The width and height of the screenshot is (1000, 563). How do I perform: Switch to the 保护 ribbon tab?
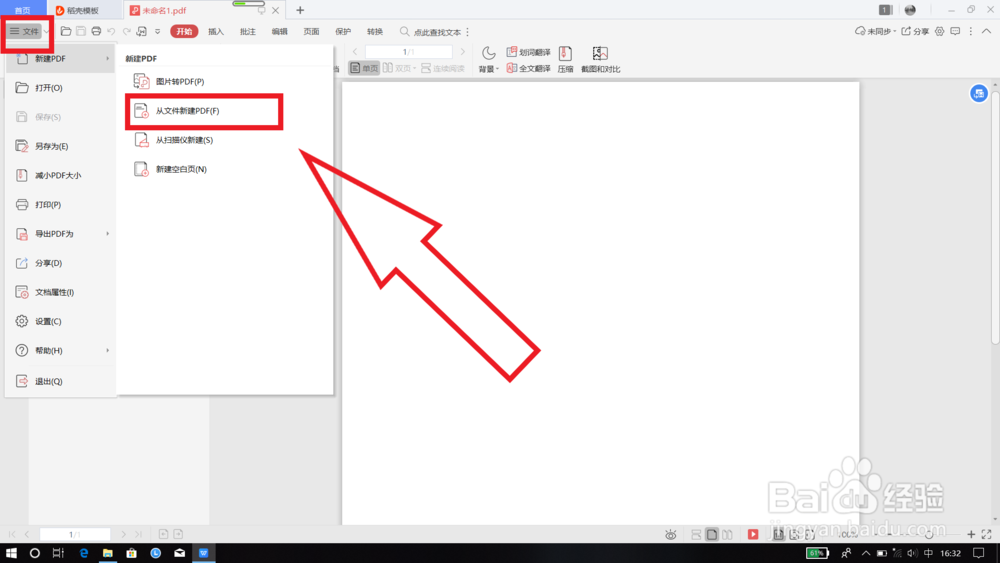click(343, 31)
